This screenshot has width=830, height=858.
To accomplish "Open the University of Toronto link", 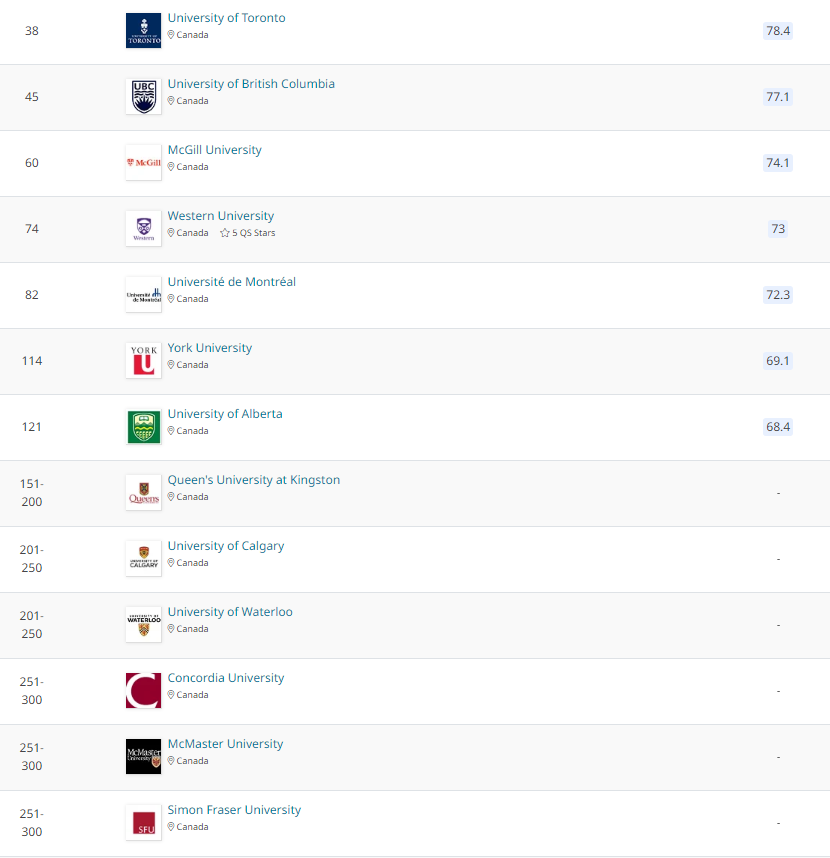I will [226, 18].
